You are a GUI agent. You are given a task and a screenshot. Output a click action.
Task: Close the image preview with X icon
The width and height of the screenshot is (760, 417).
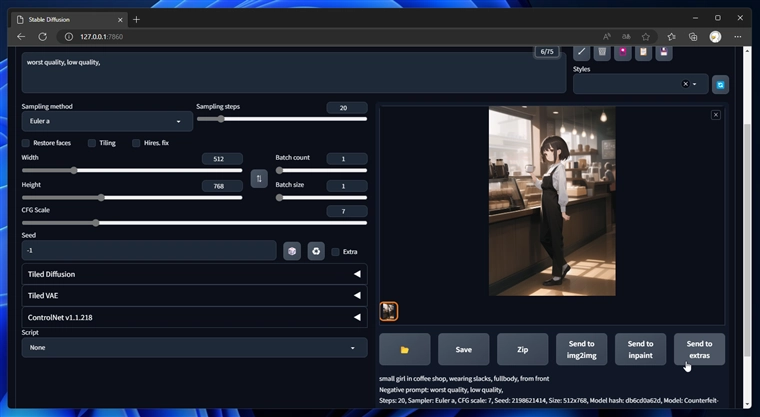pyautogui.click(x=715, y=115)
